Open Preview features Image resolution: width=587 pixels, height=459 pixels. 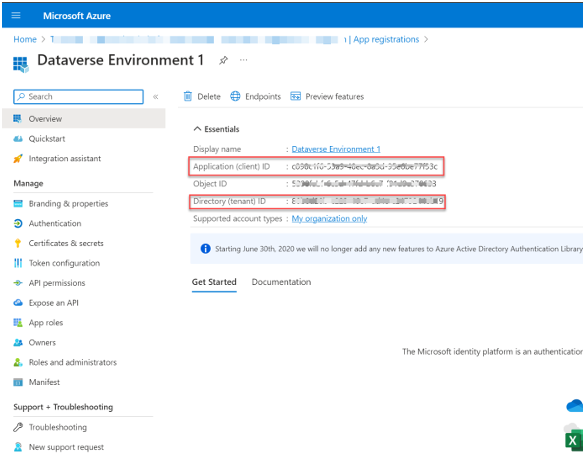point(327,97)
